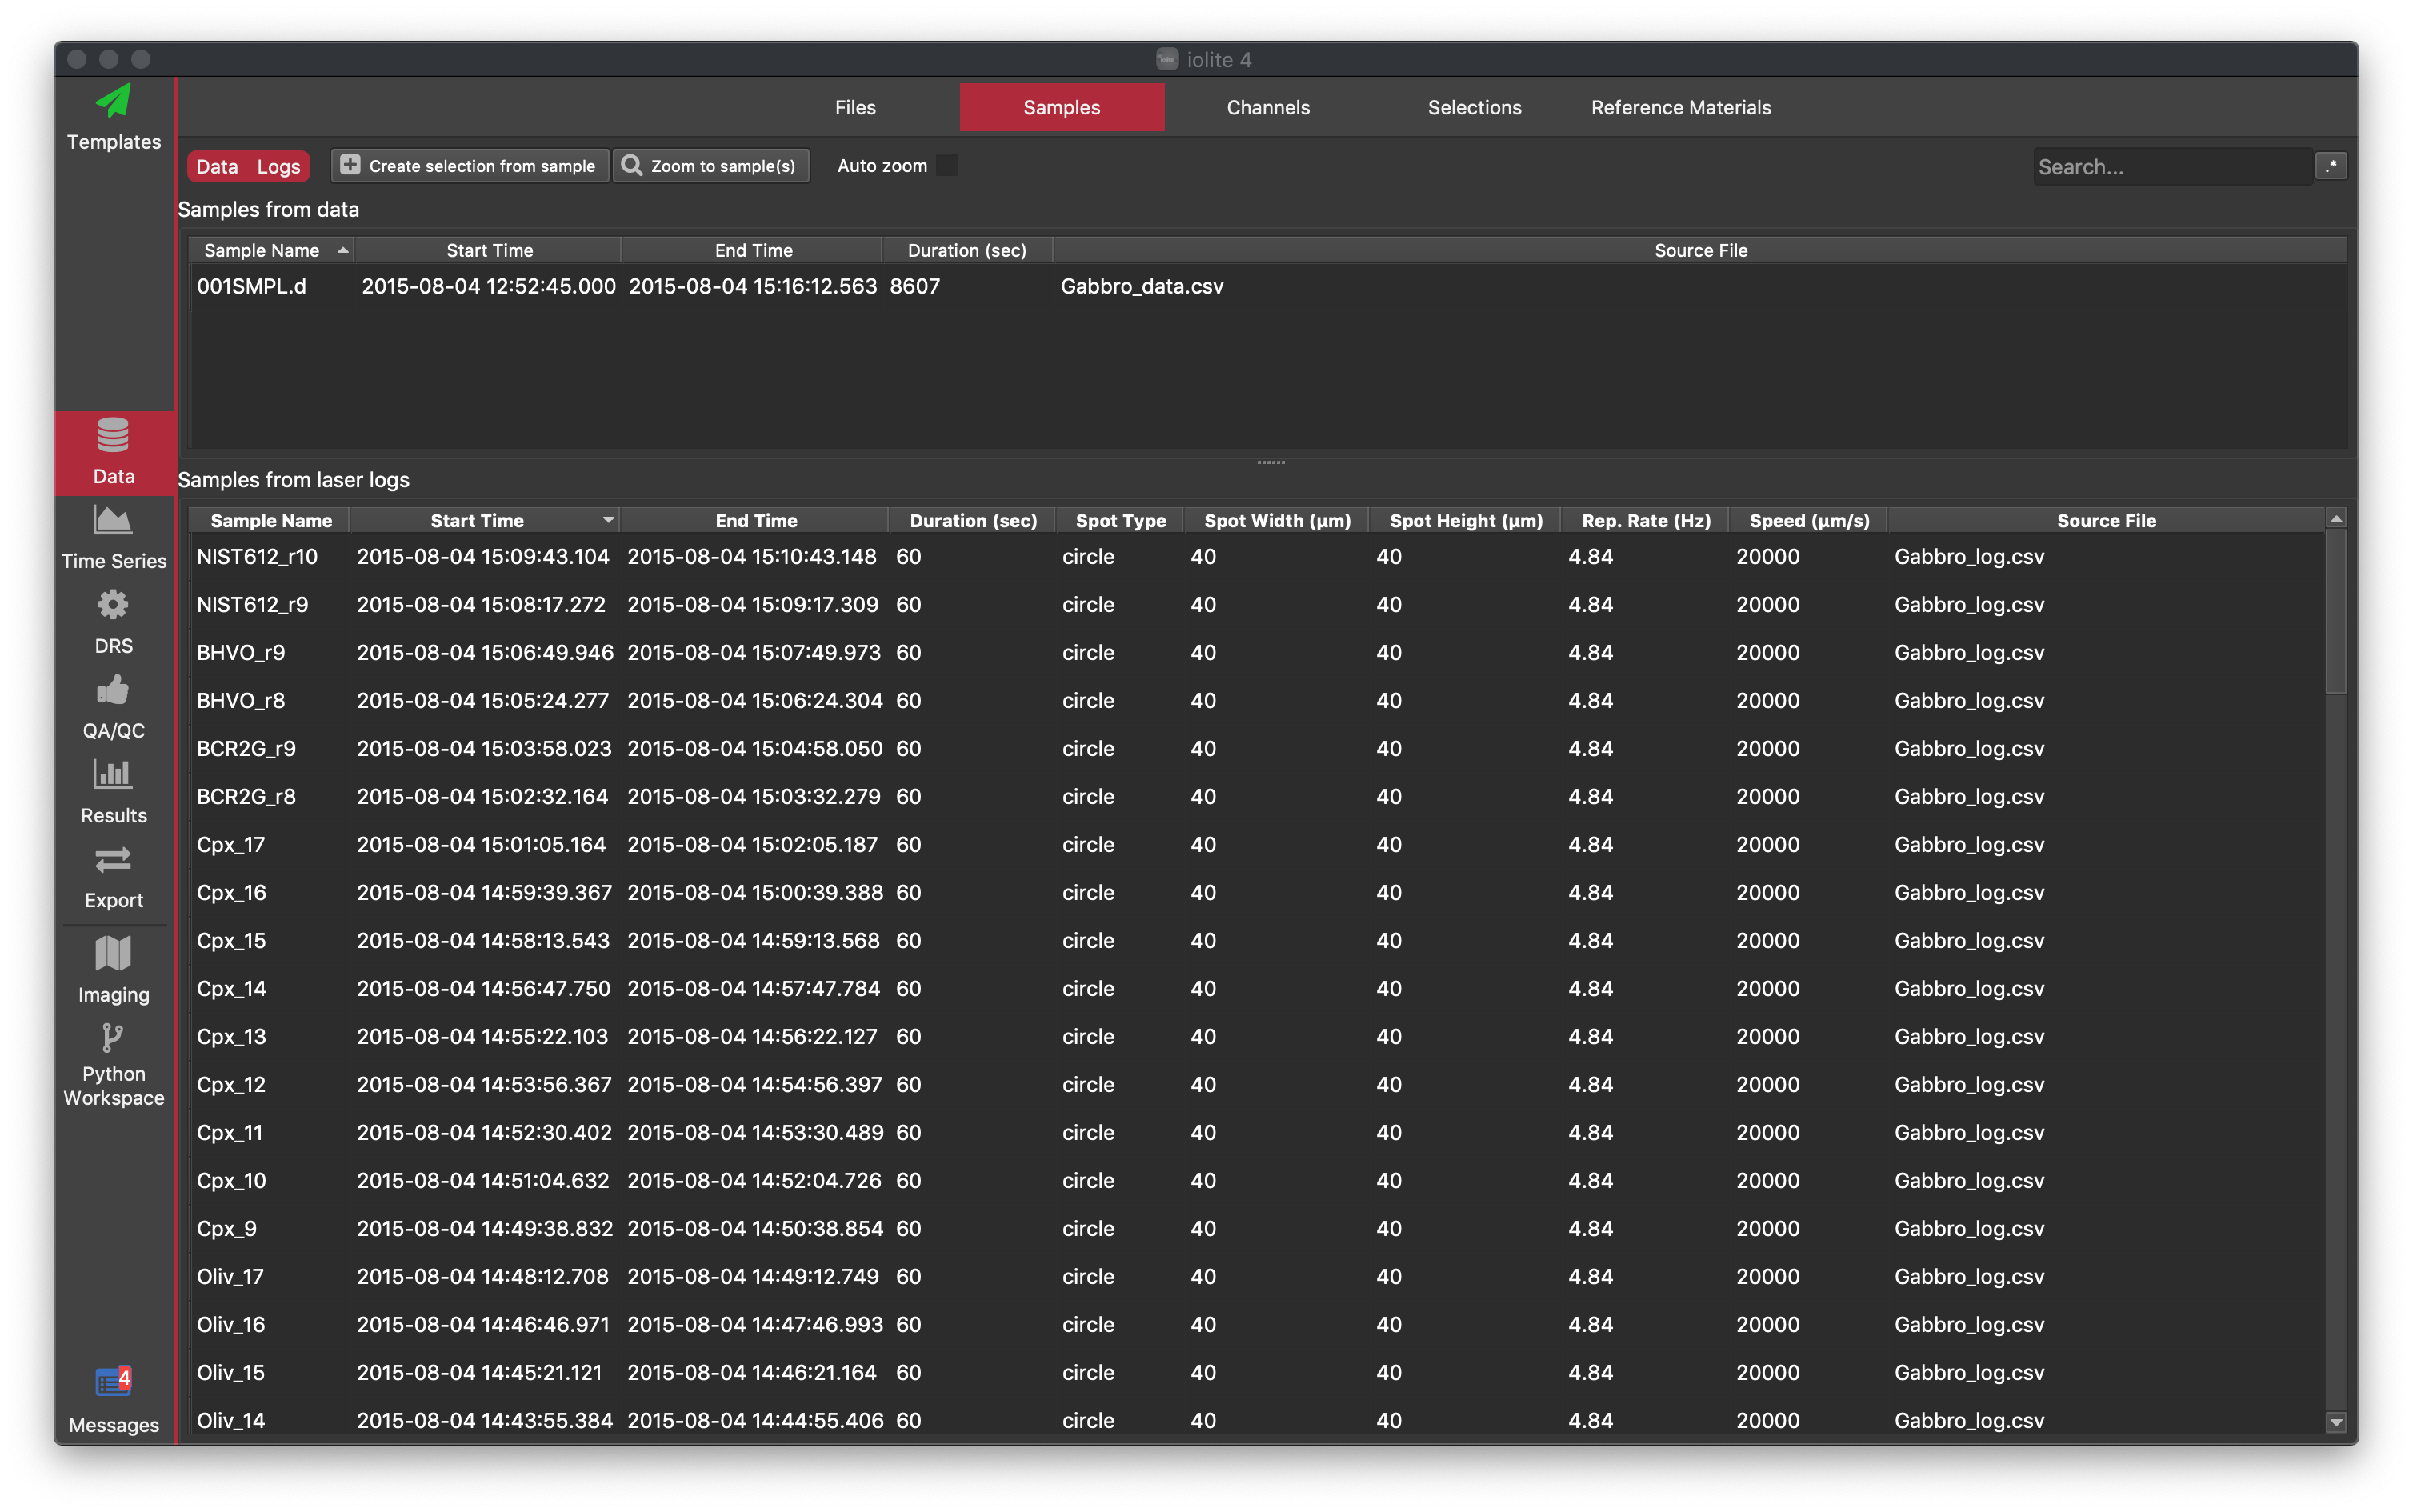2413x1512 pixels.
Task: Click the plus icon on Create selection
Action: click(350, 165)
